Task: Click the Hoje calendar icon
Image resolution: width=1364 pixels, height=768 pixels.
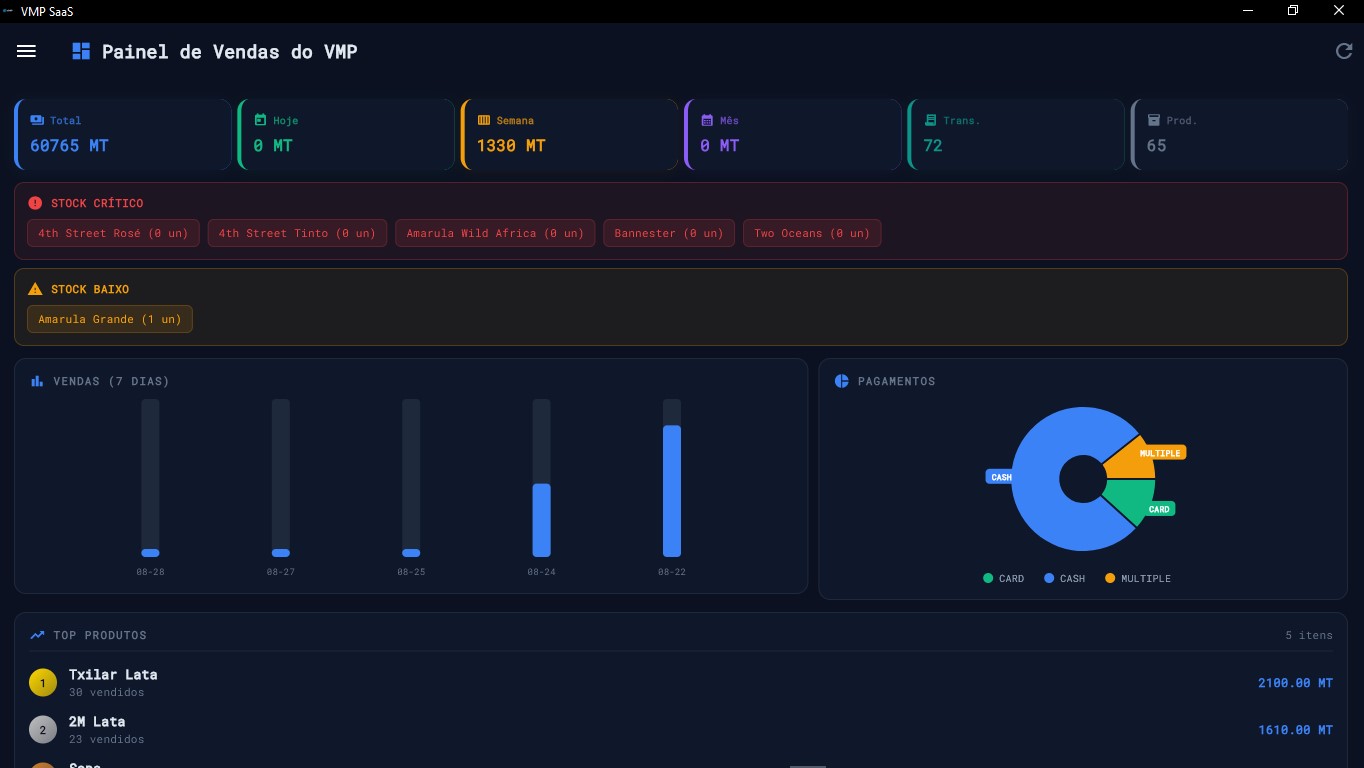Action: tap(260, 120)
